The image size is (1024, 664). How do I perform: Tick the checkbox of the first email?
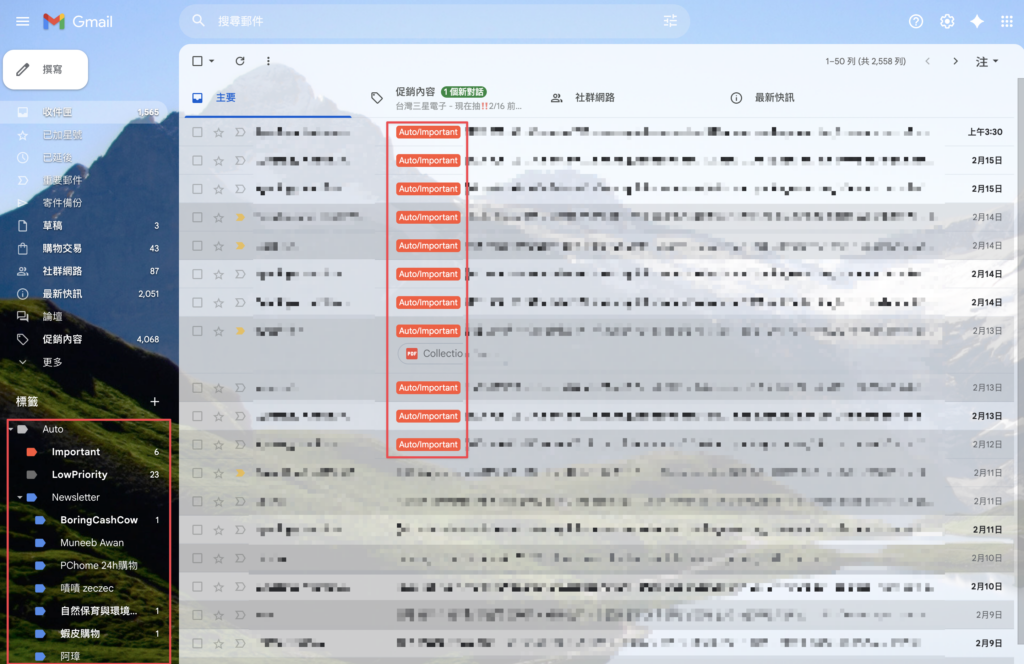click(x=198, y=132)
